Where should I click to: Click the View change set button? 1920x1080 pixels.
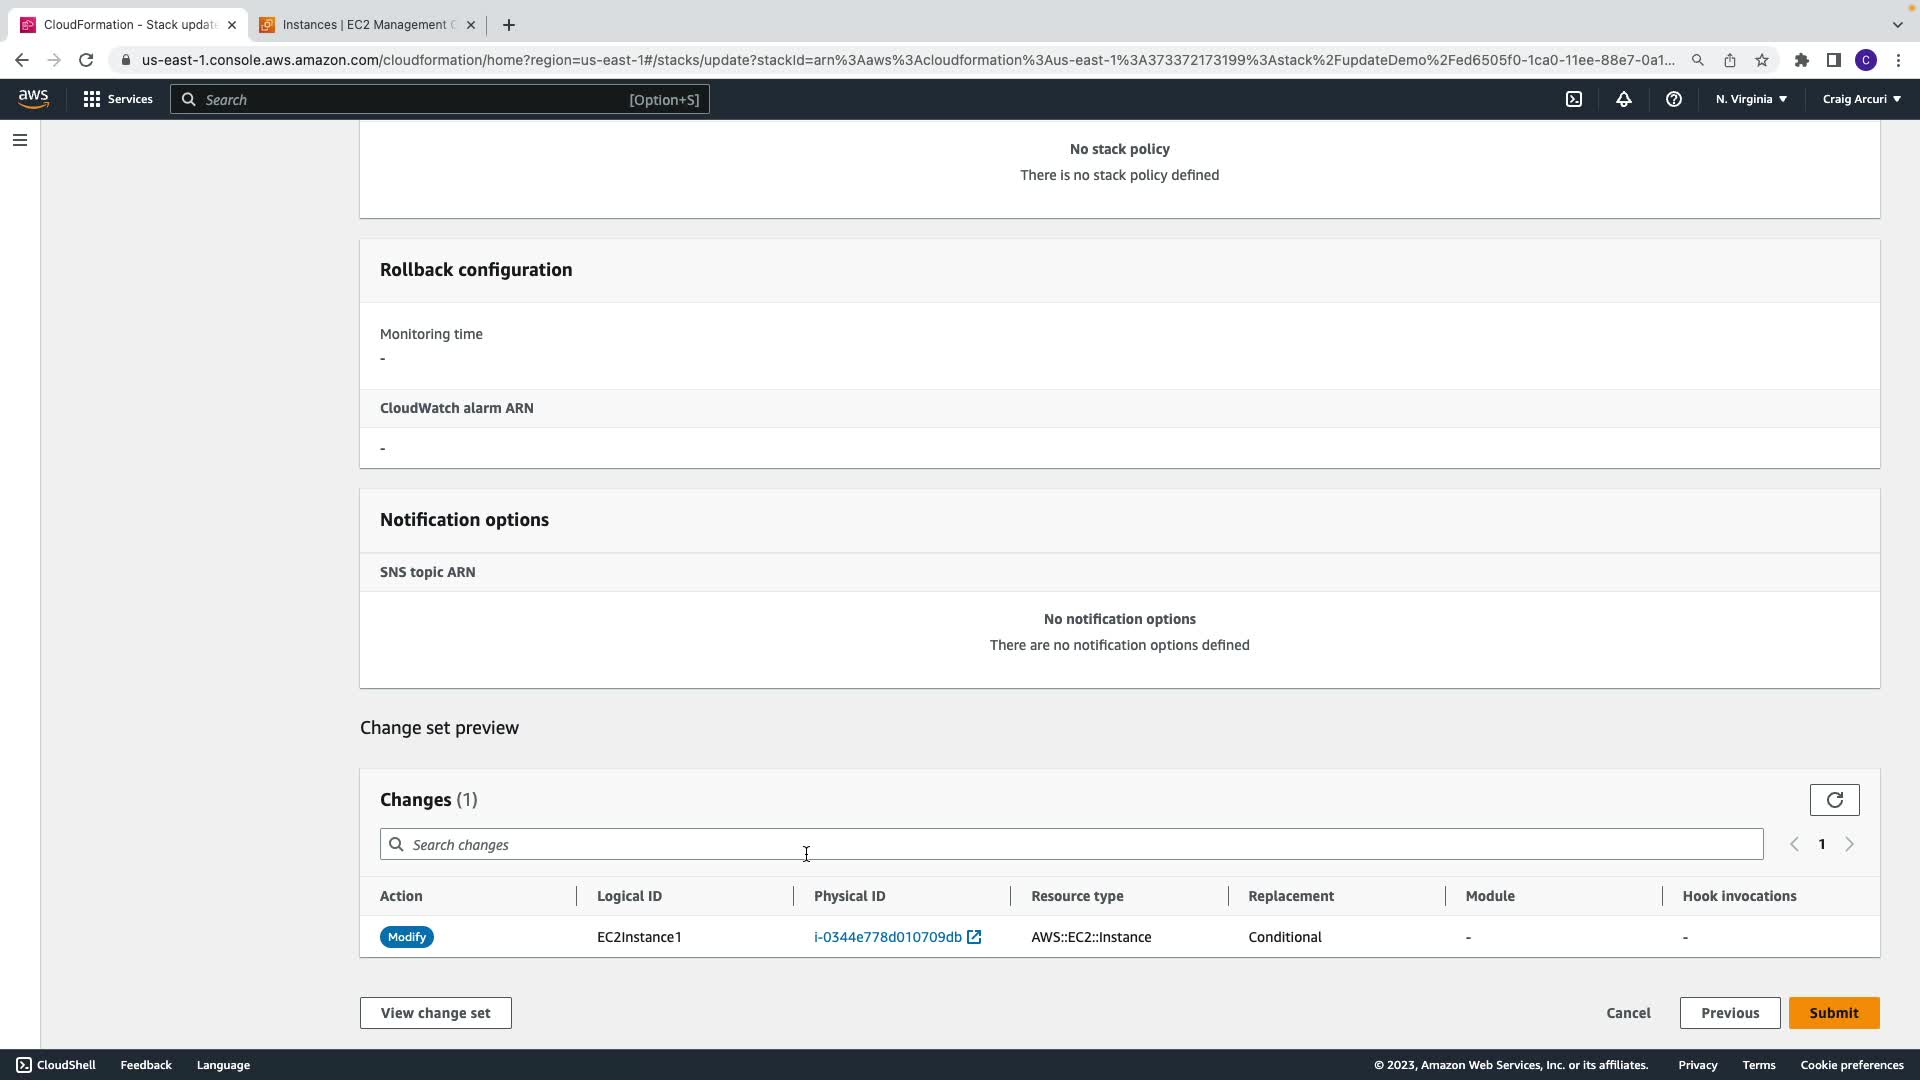(435, 1013)
